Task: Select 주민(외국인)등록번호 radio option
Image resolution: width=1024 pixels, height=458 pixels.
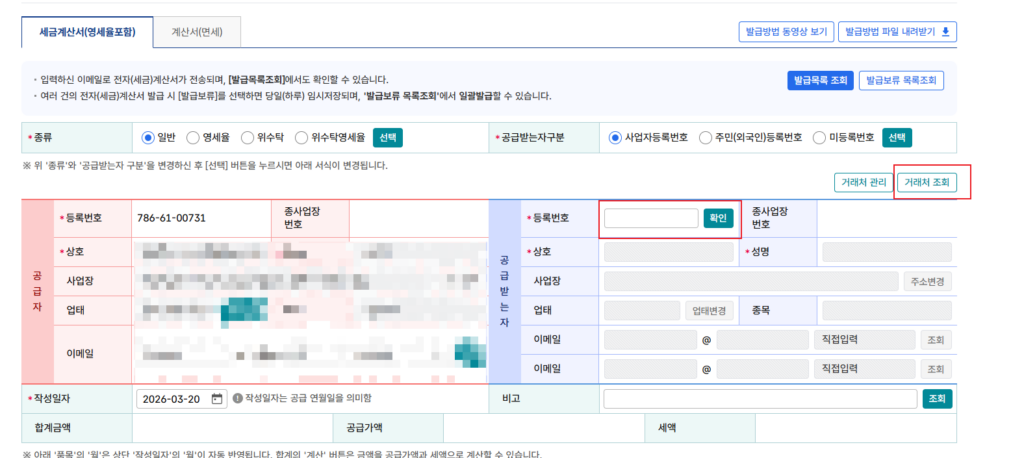Action: pos(705,138)
